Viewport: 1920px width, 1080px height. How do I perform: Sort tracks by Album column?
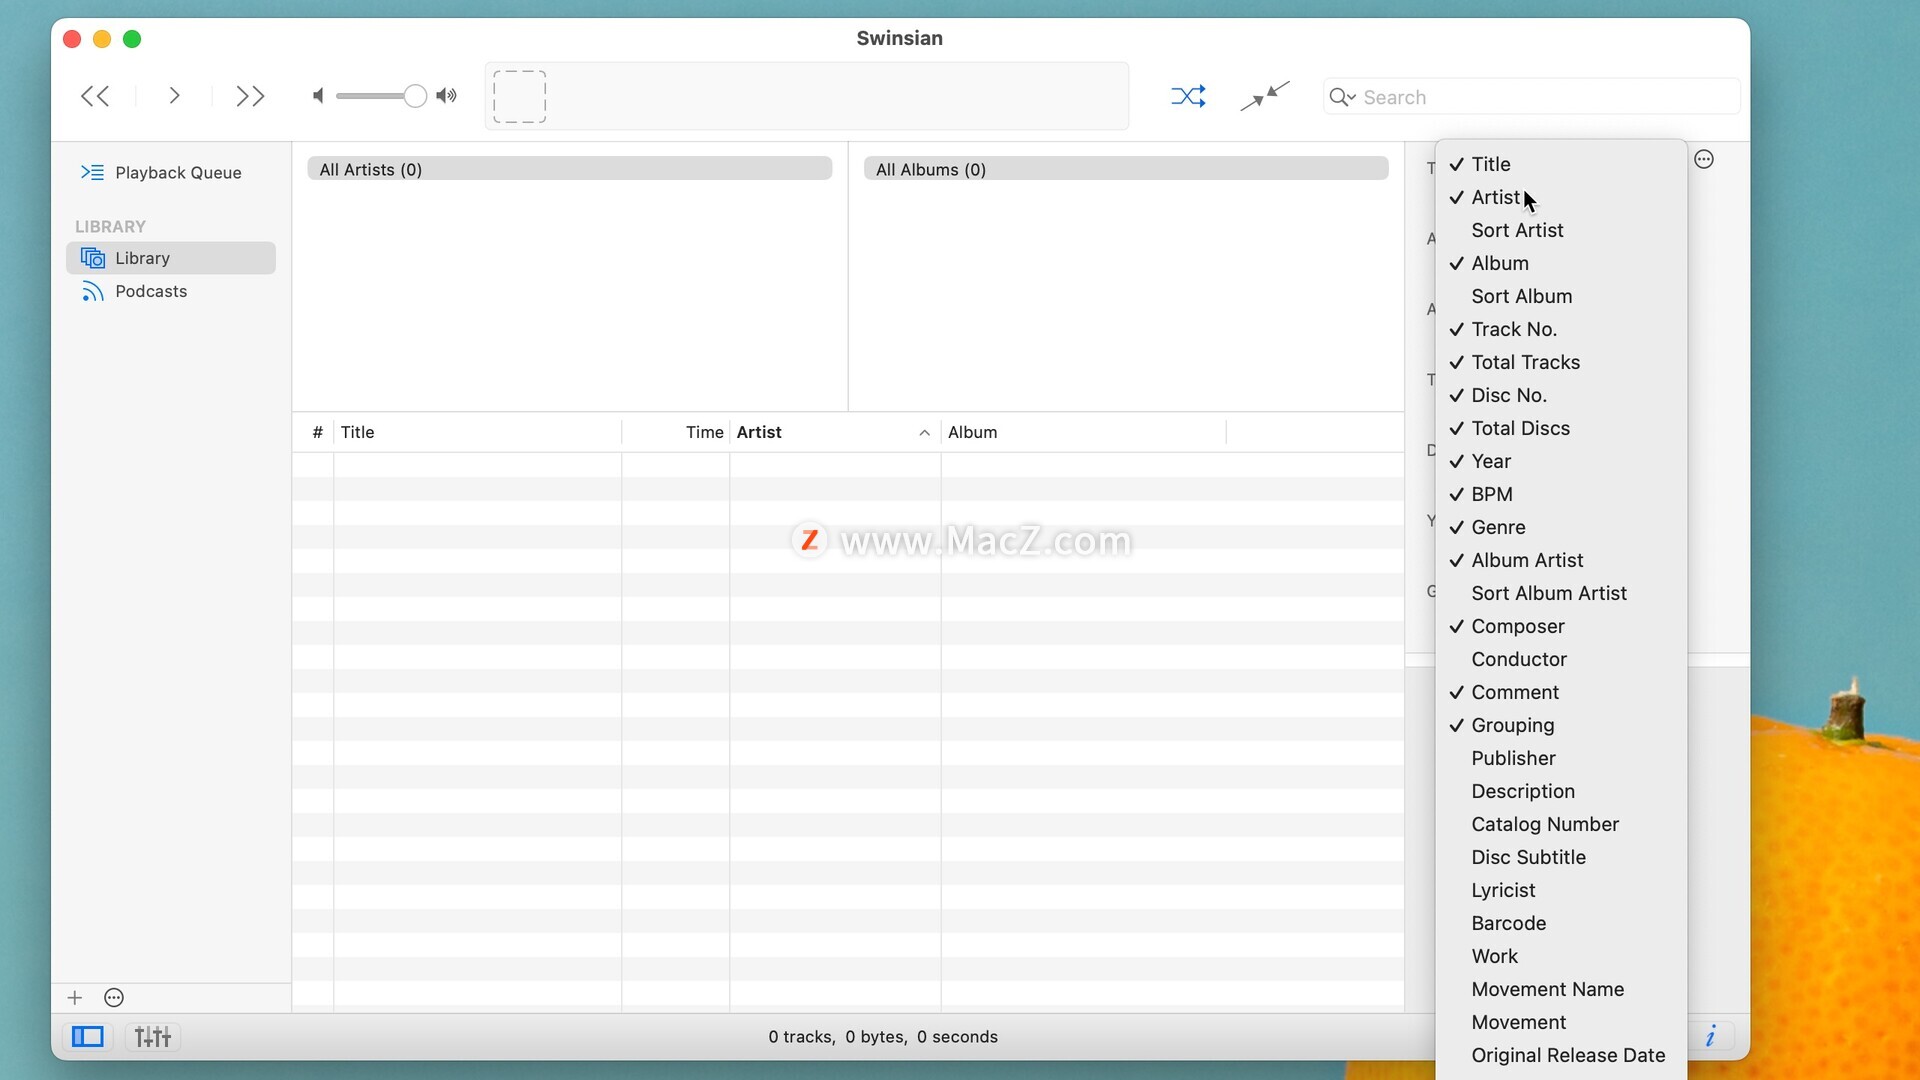pos(1083,432)
